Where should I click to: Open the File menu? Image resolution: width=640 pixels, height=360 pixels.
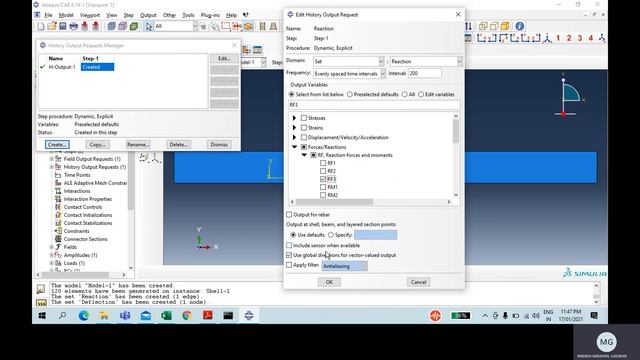[x=48, y=15]
